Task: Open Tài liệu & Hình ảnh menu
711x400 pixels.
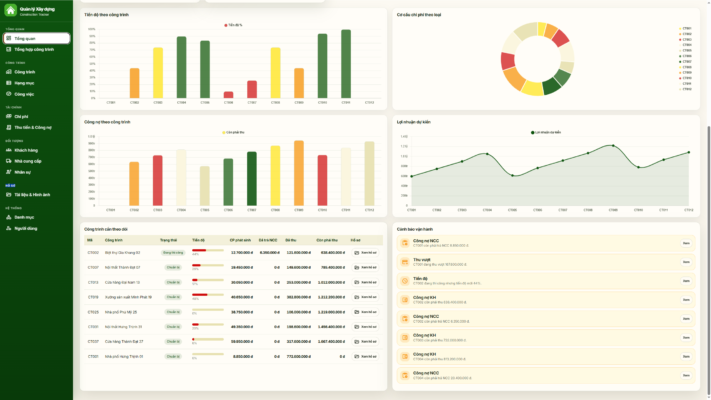Action: tap(36, 195)
